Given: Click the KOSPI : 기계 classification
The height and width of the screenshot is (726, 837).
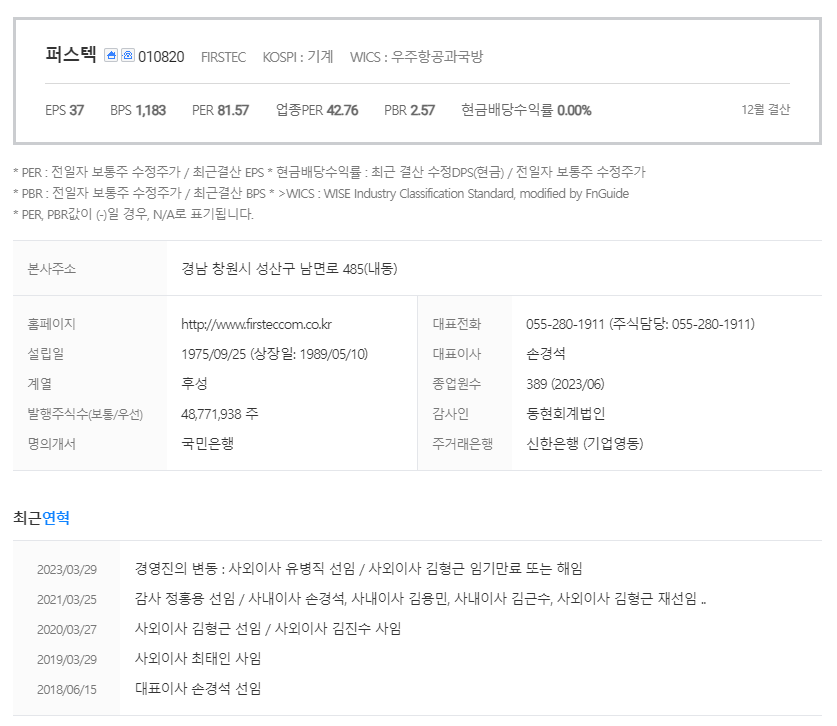Looking at the screenshot, I should [298, 57].
